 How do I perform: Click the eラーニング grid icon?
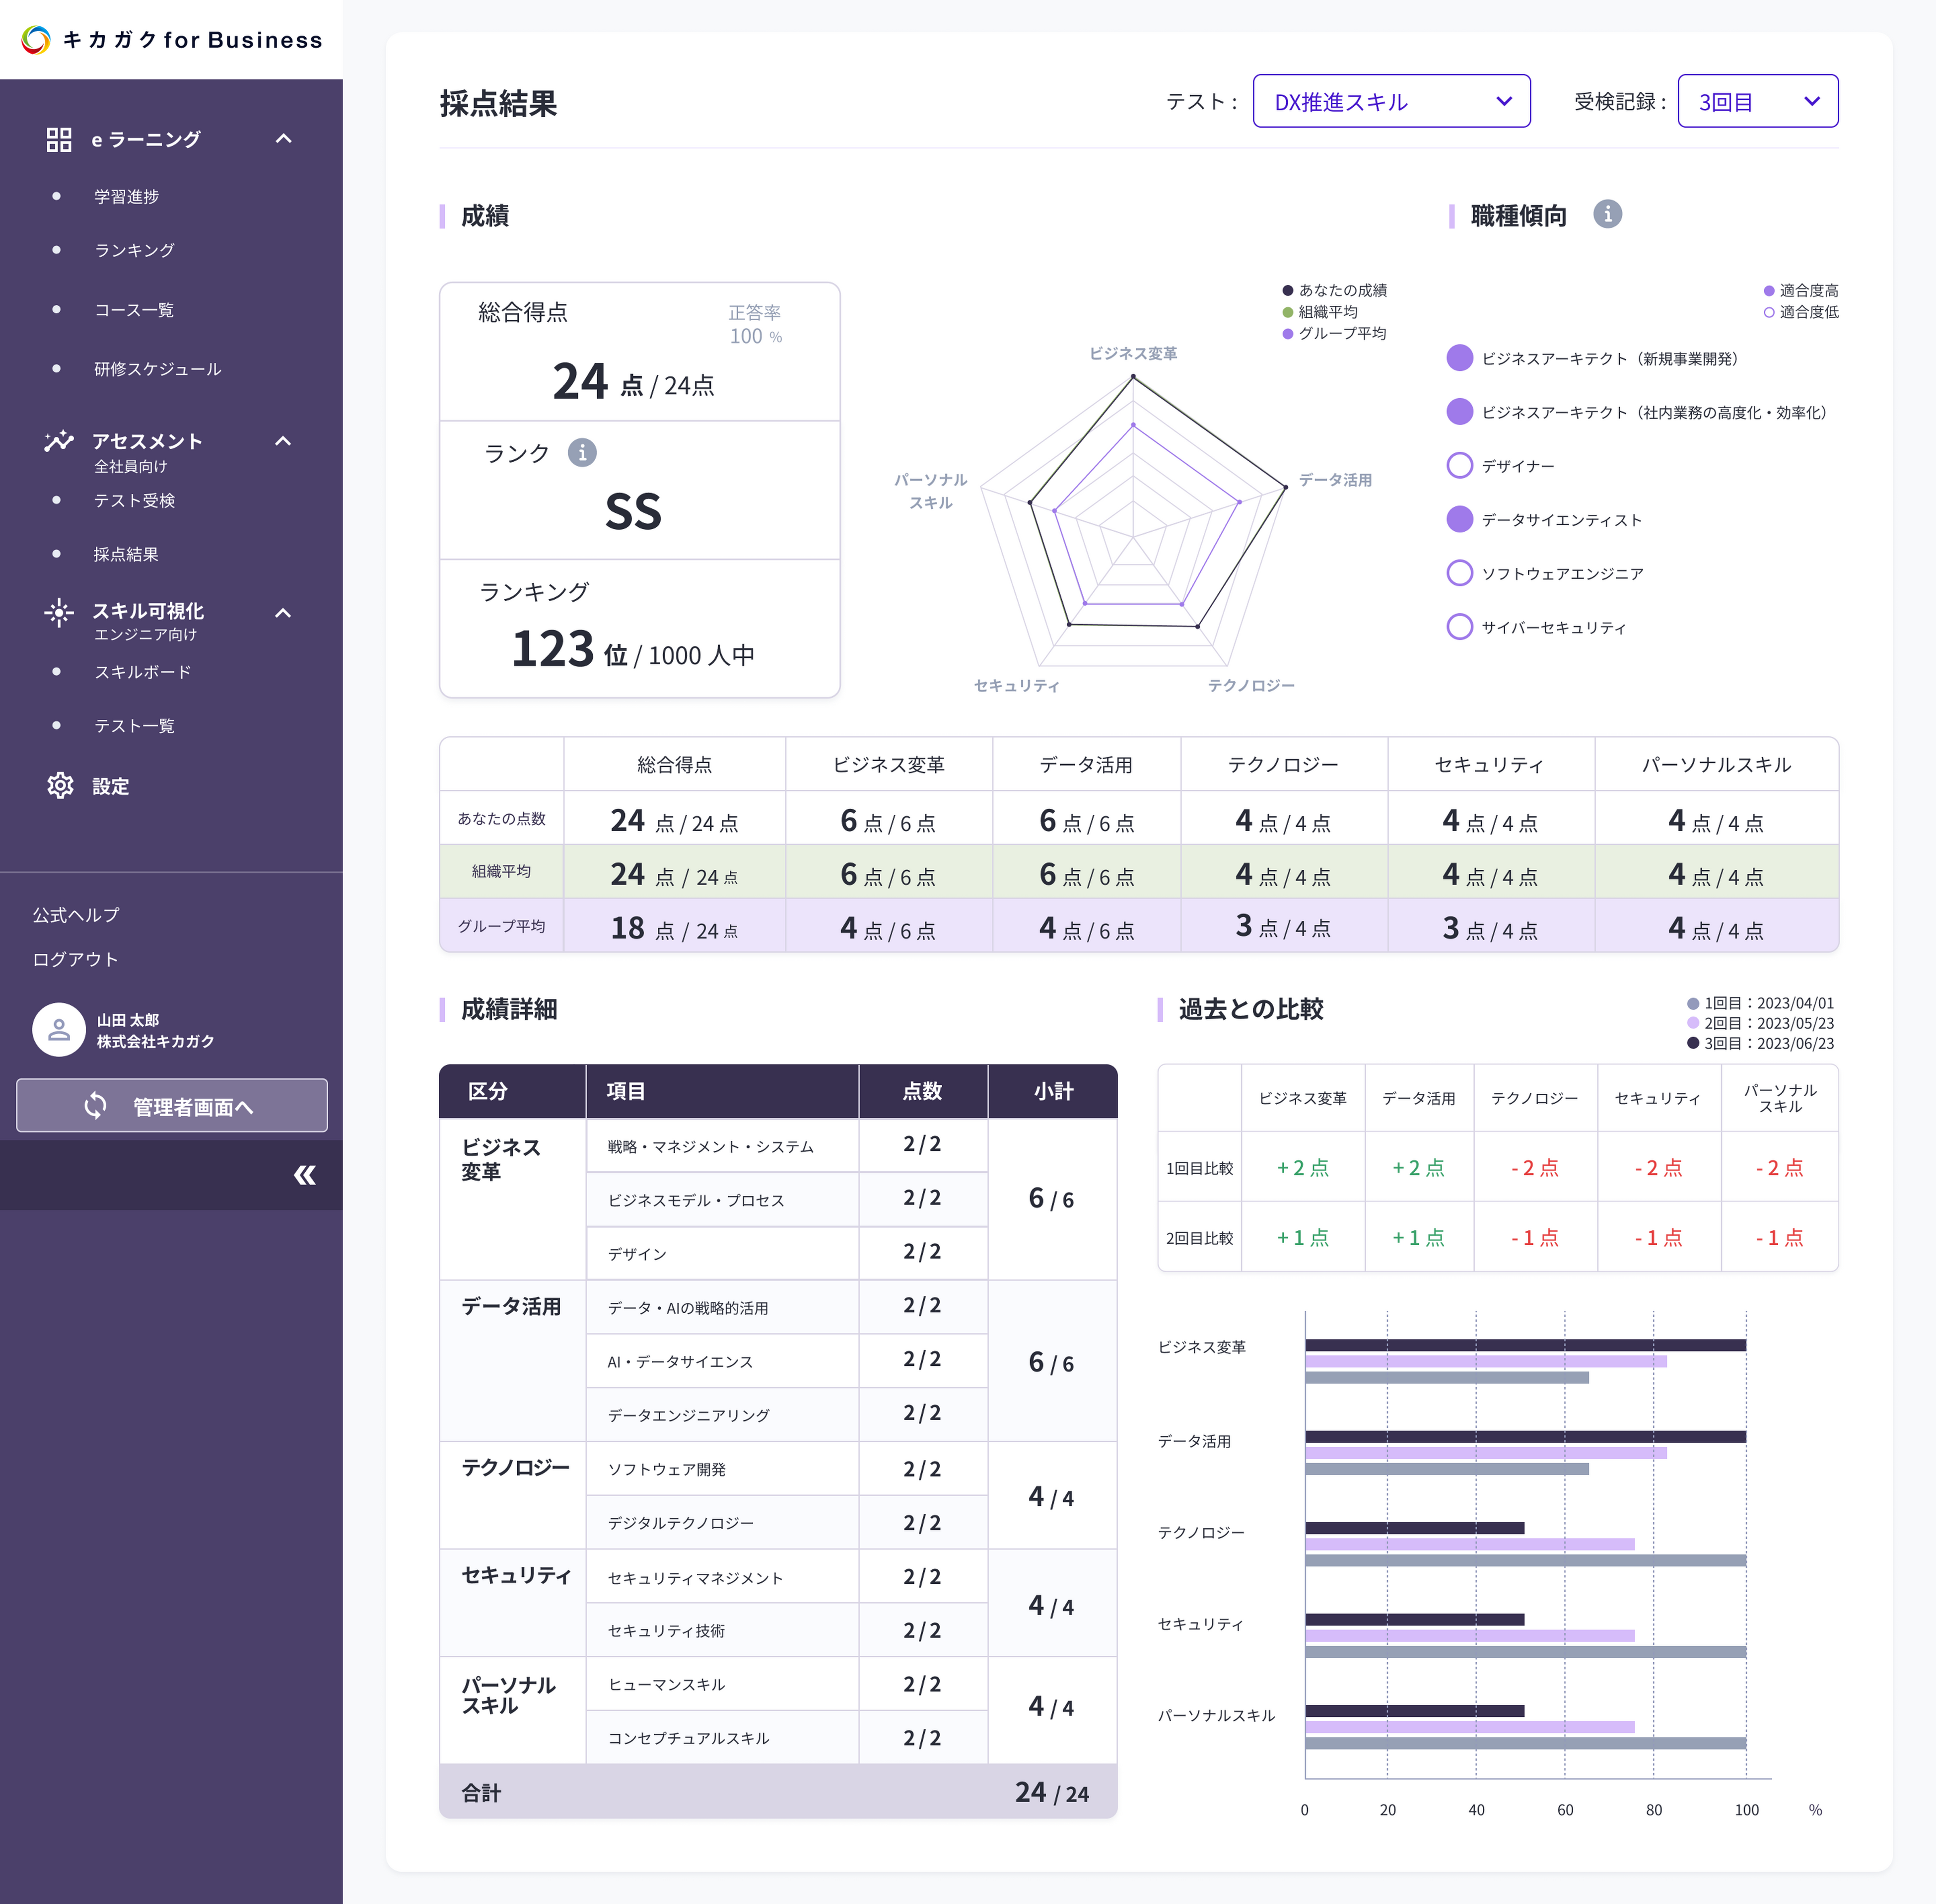[x=59, y=140]
